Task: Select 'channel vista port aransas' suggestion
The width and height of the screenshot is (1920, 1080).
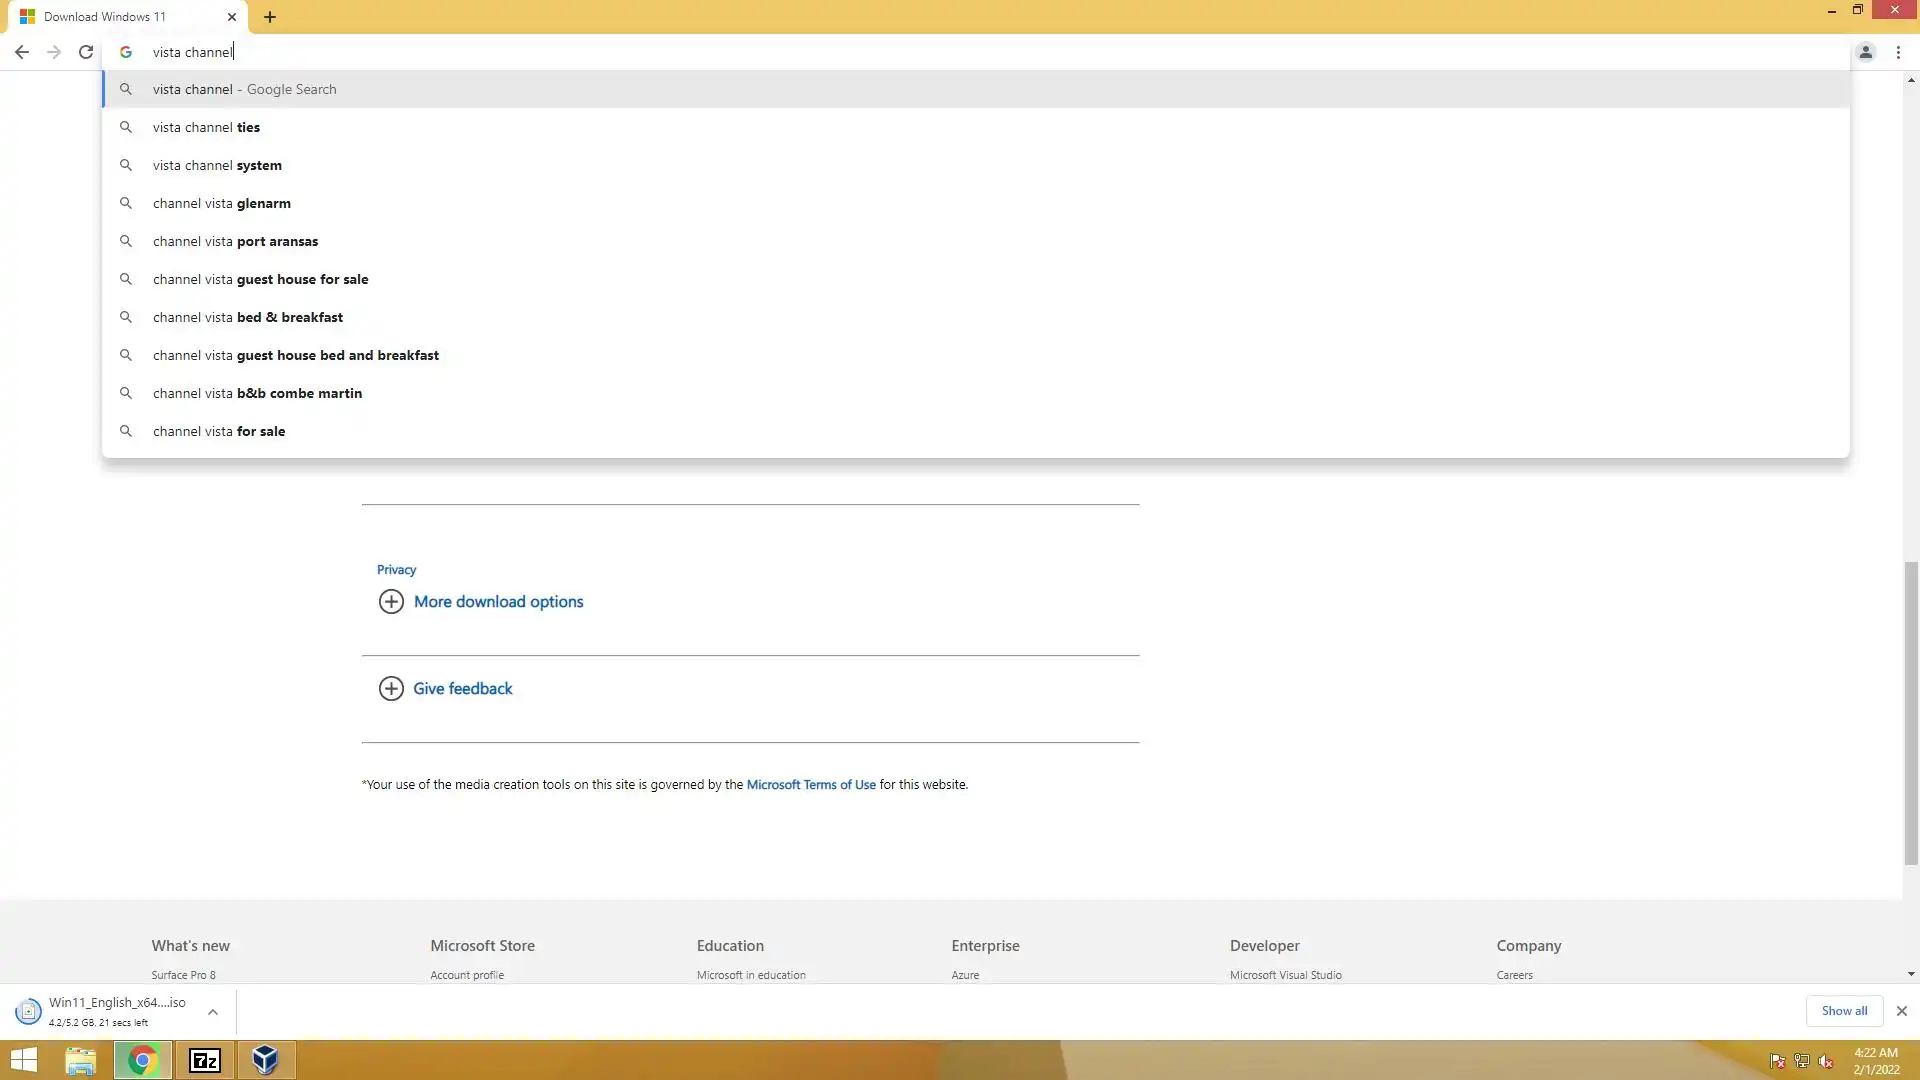Action: pyautogui.click(x=235, y=242)
